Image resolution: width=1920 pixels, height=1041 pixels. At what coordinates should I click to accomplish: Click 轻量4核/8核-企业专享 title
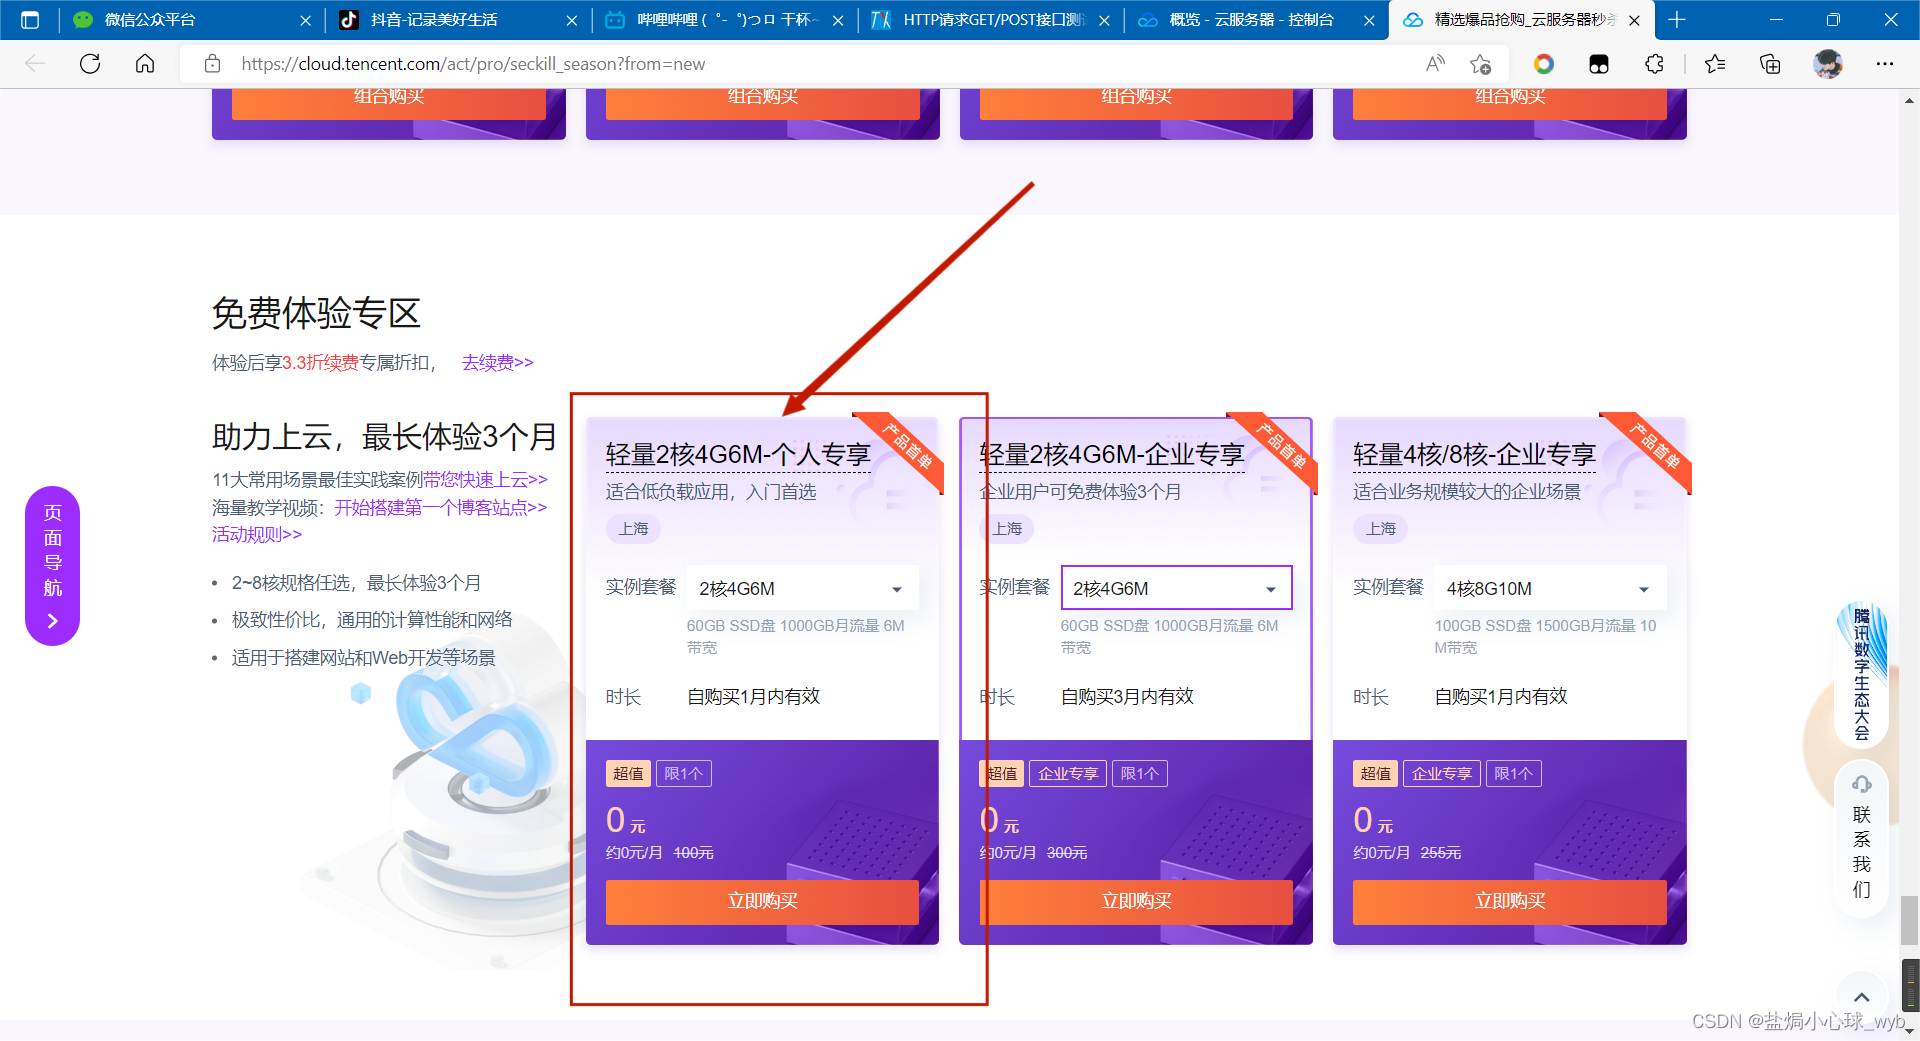click(x=1475, y=455)
